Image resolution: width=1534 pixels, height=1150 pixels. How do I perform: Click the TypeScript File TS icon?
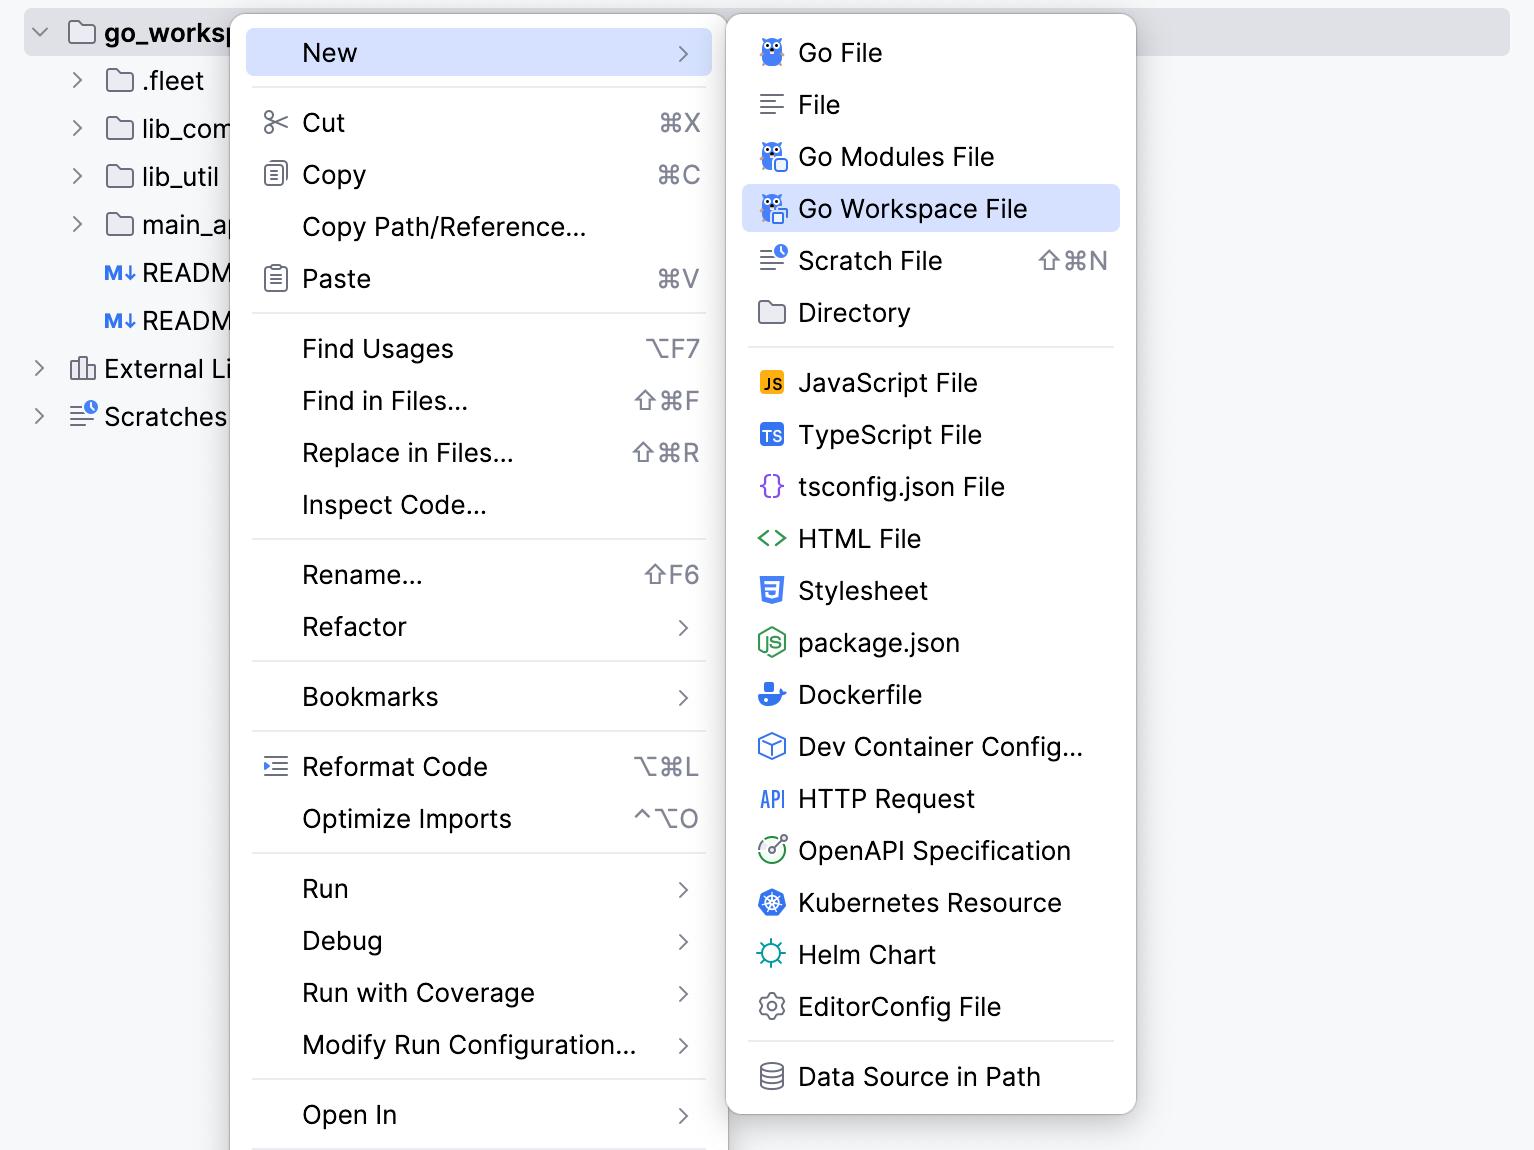tap(772, 435)
